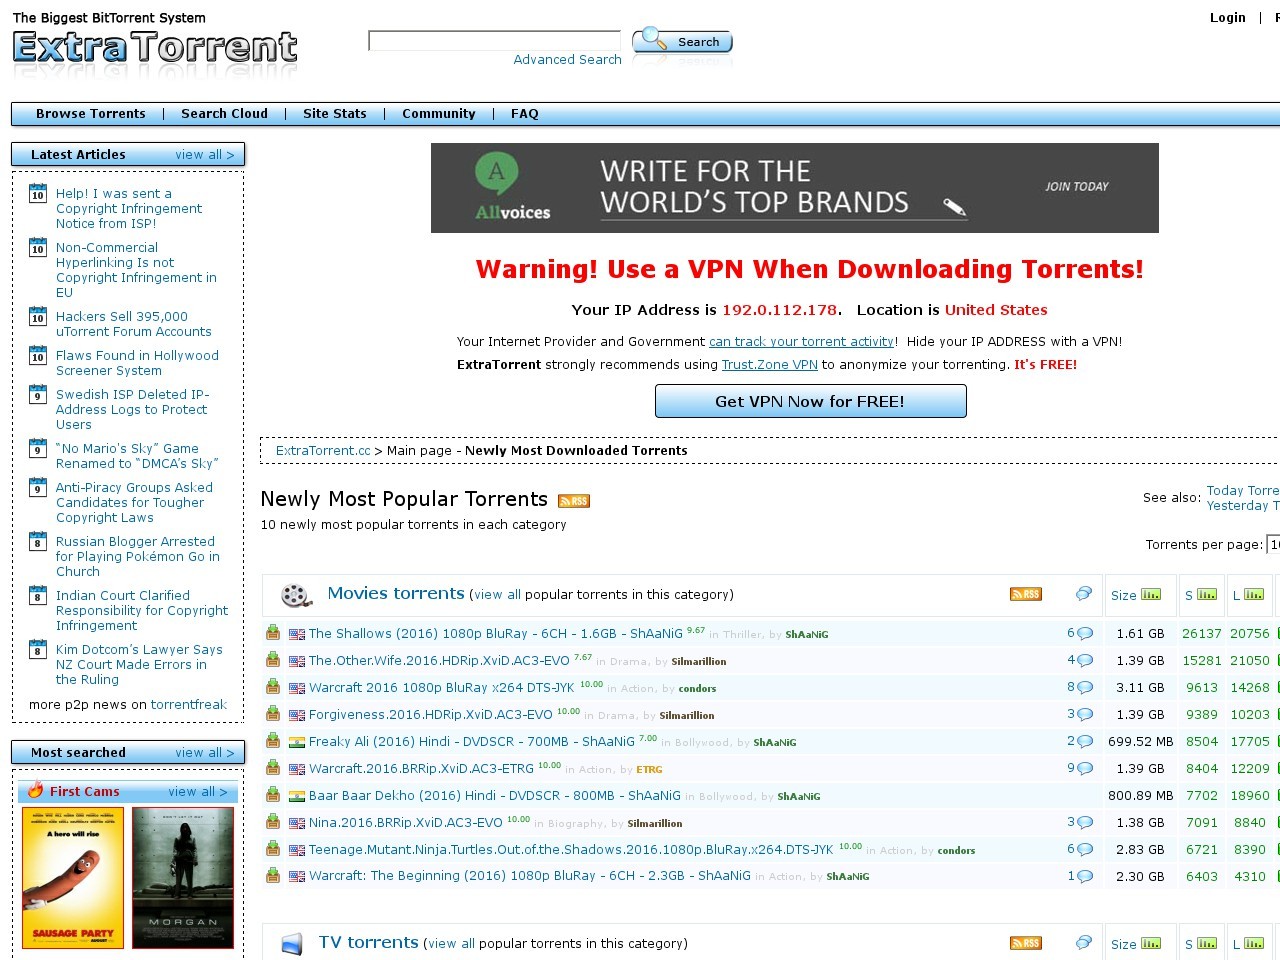Viewport: 1280px width, 960px height.
Task: Click the Allvoices banner advertisement
Action: coord(795,188)
